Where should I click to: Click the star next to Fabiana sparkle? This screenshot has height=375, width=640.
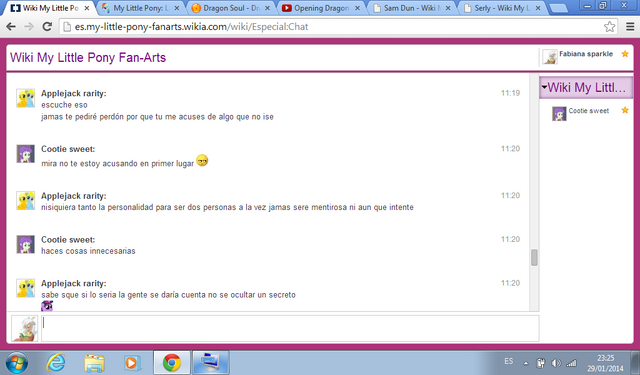coord(625,54)
